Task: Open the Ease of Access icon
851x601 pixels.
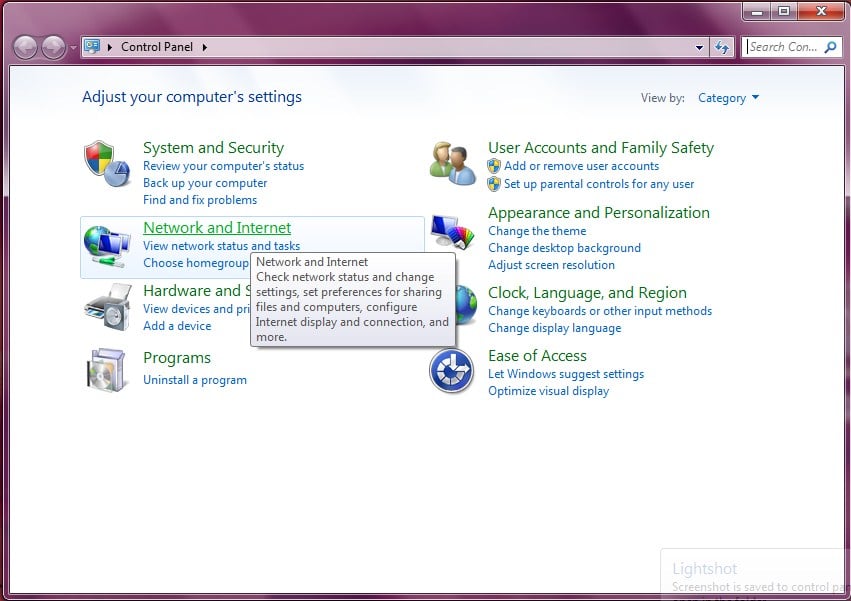Action: (x=452, y=371)
